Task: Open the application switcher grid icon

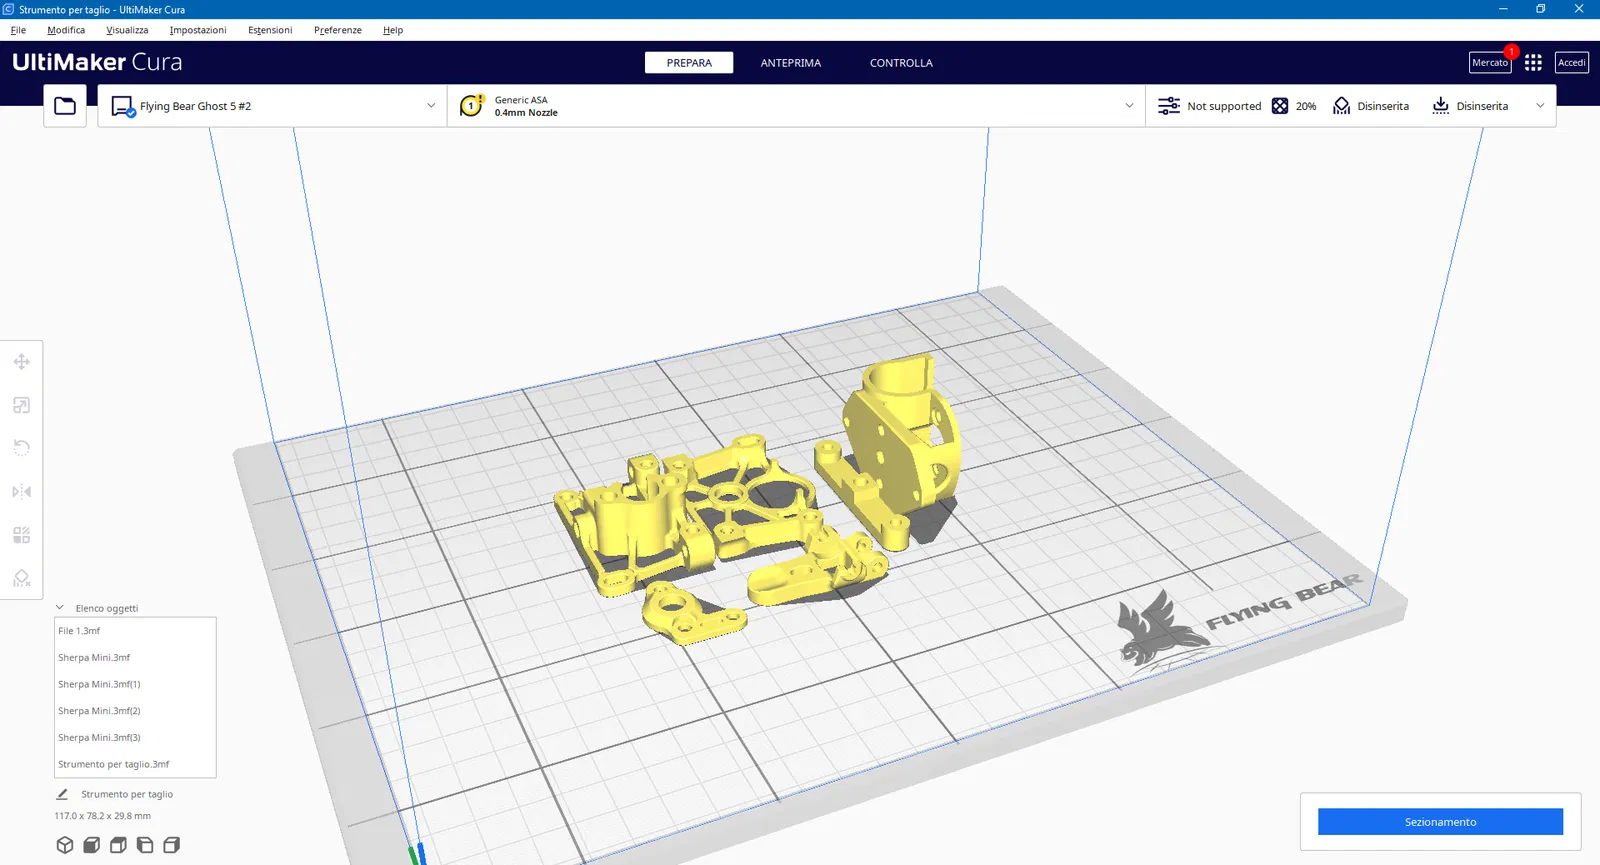Action: coord(1533,63)
